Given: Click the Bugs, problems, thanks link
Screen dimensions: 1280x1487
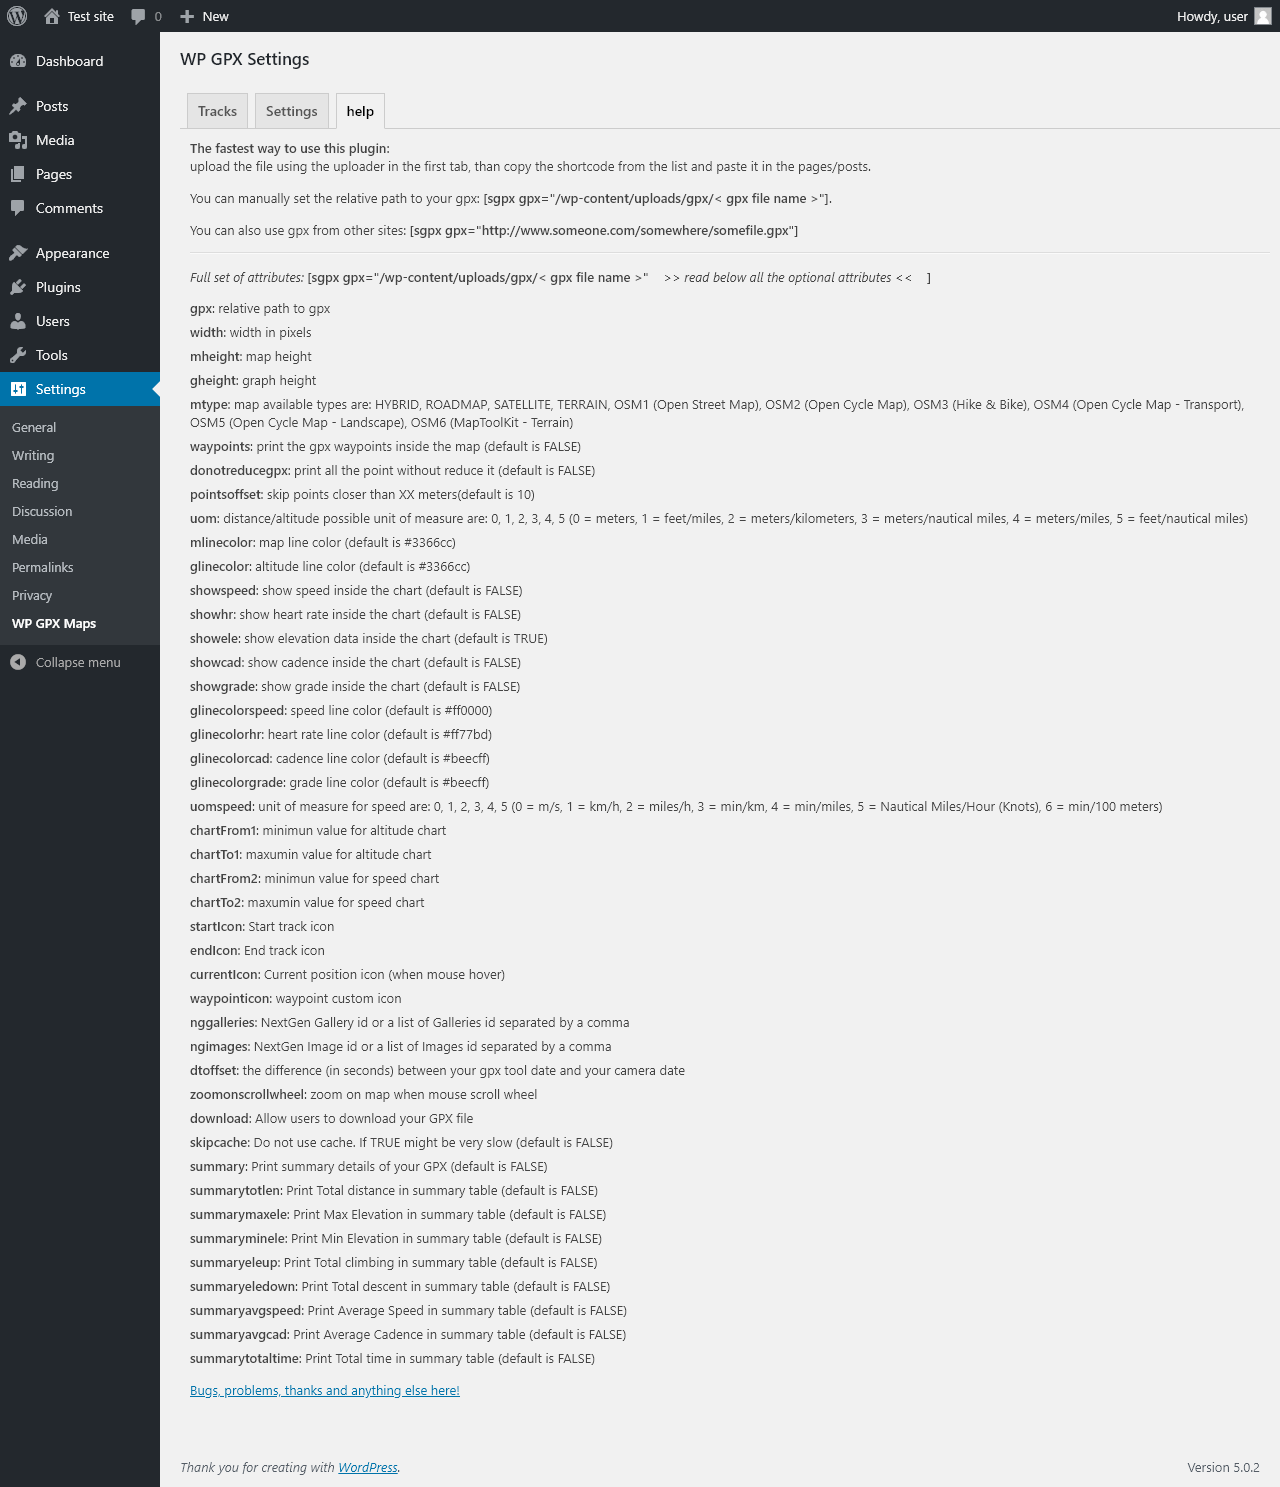Looking at the screenshot, I should click(325, 1390).
